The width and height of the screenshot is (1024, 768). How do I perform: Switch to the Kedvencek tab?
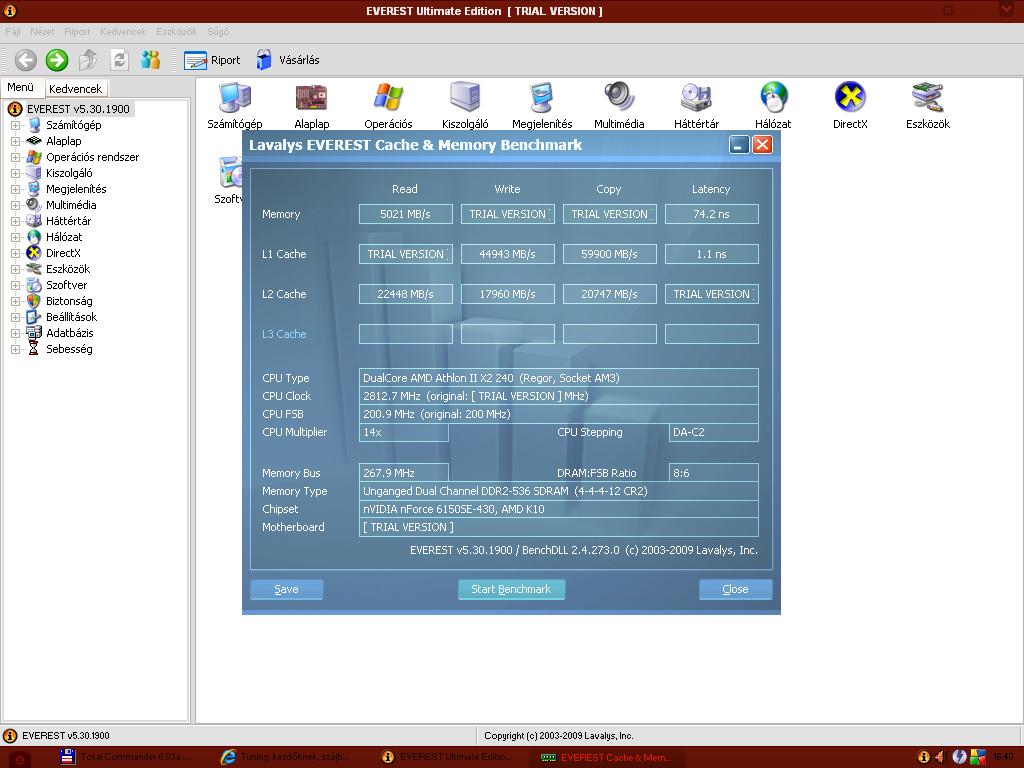pos(75,88)
